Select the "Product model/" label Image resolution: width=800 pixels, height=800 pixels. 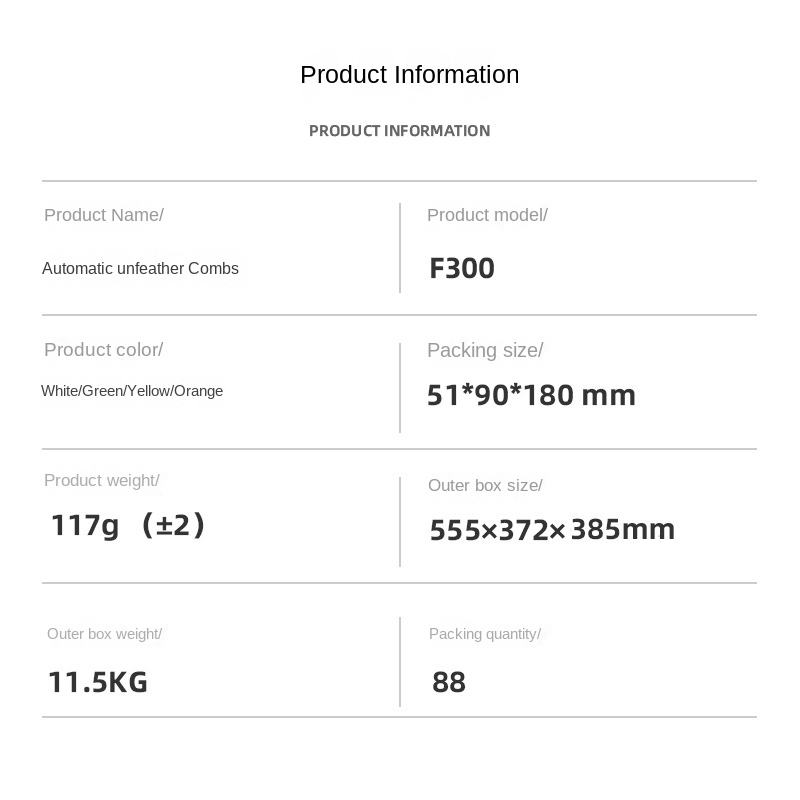[487, 215]
